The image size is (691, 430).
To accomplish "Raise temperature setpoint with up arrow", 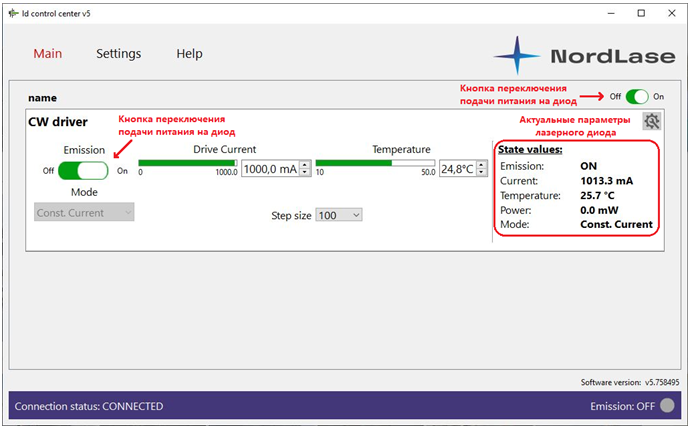I will tap(480, 165).
